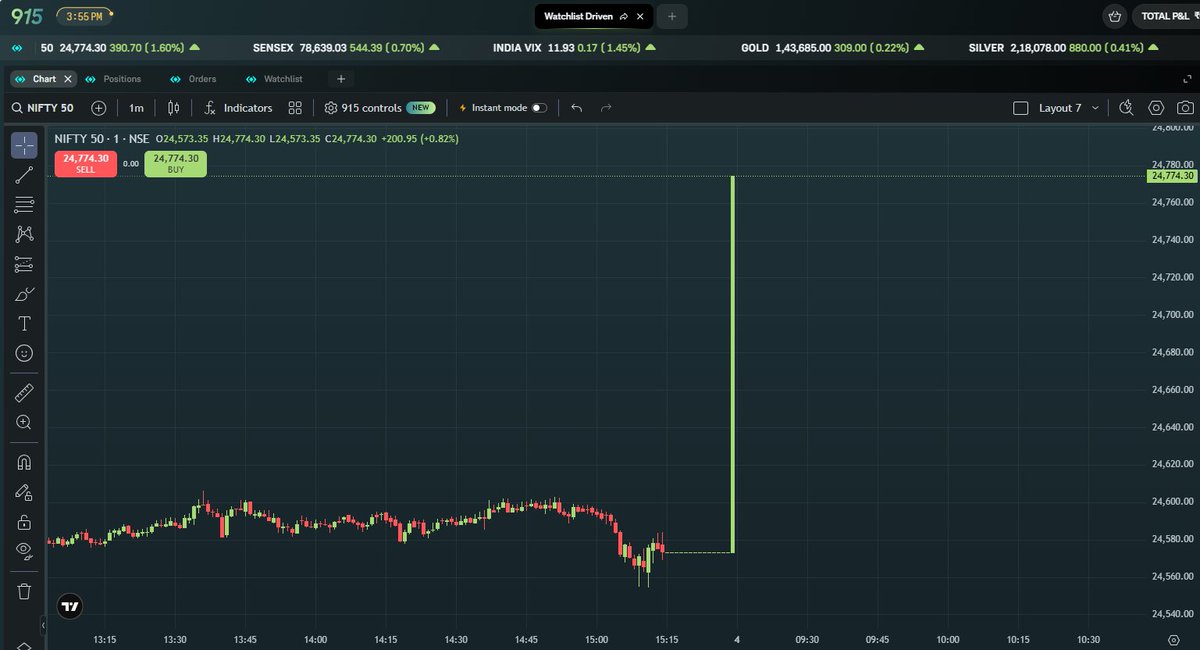The image size is (1200, 650).
Task: Add a new panel tab with plus
Action: [341, 79]
